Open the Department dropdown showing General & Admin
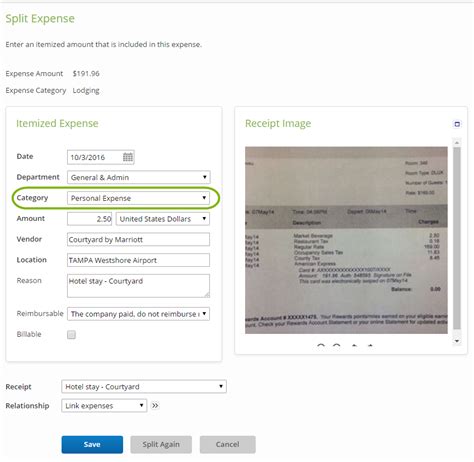The height and width of the screenshot is (462, 474). 139,177
